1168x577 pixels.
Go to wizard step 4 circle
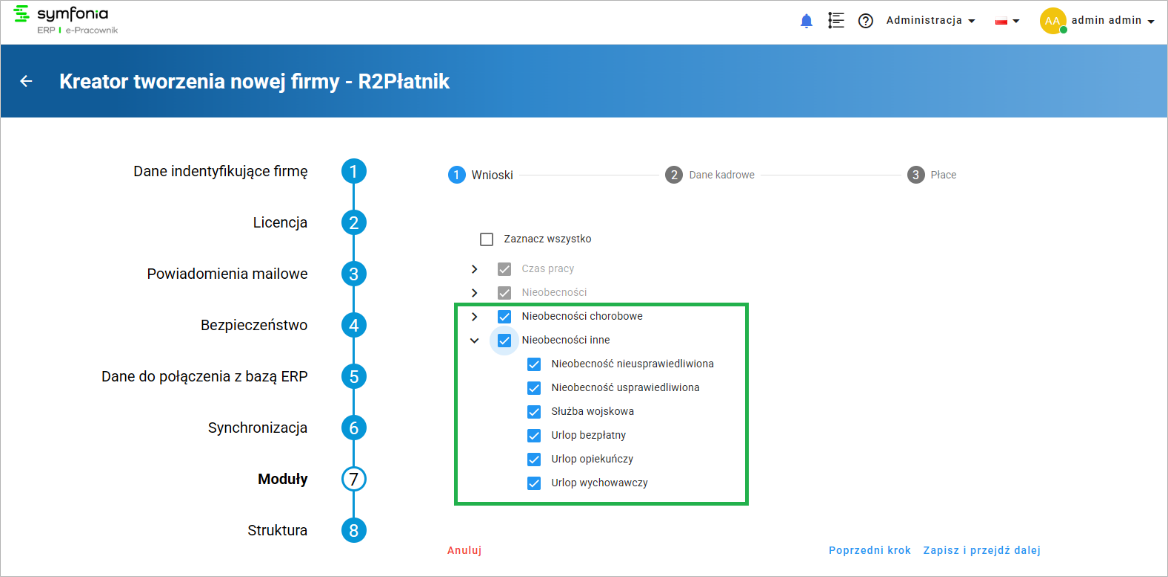click(x=354, y=325)
